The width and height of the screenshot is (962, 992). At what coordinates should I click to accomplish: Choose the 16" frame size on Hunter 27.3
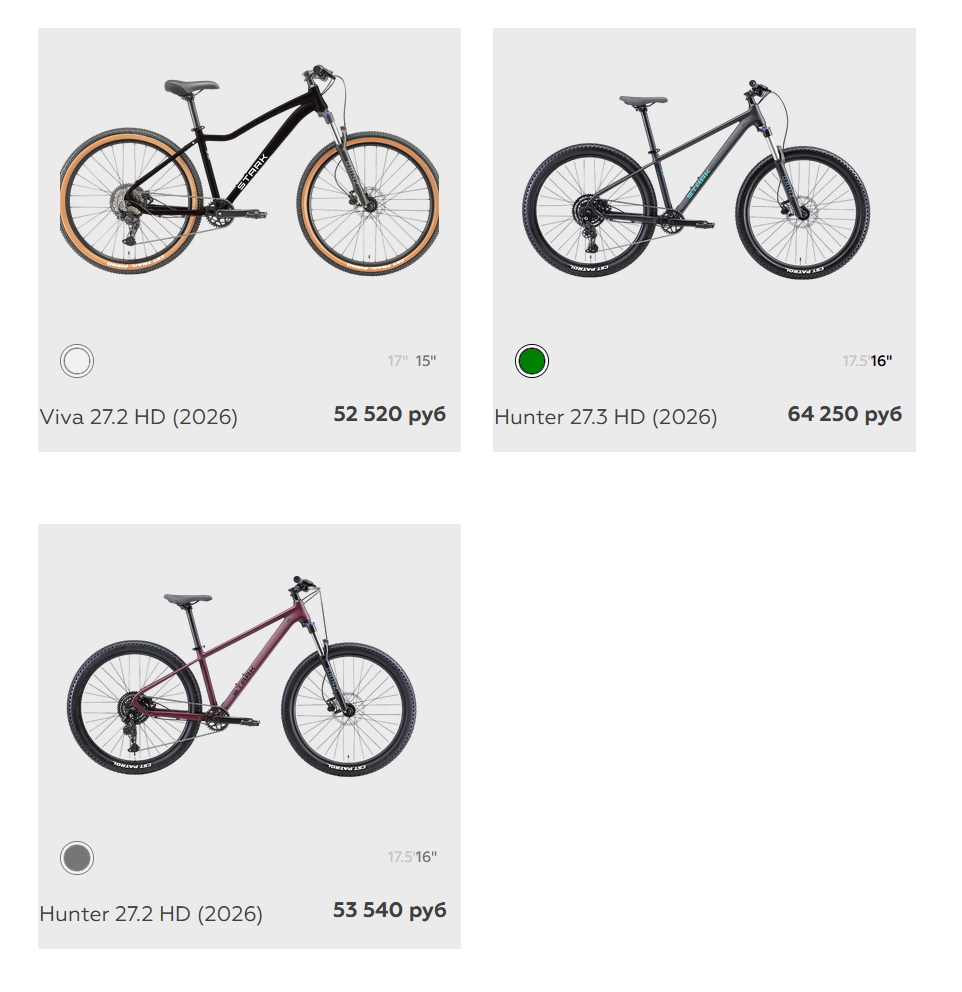click(881, 361)
